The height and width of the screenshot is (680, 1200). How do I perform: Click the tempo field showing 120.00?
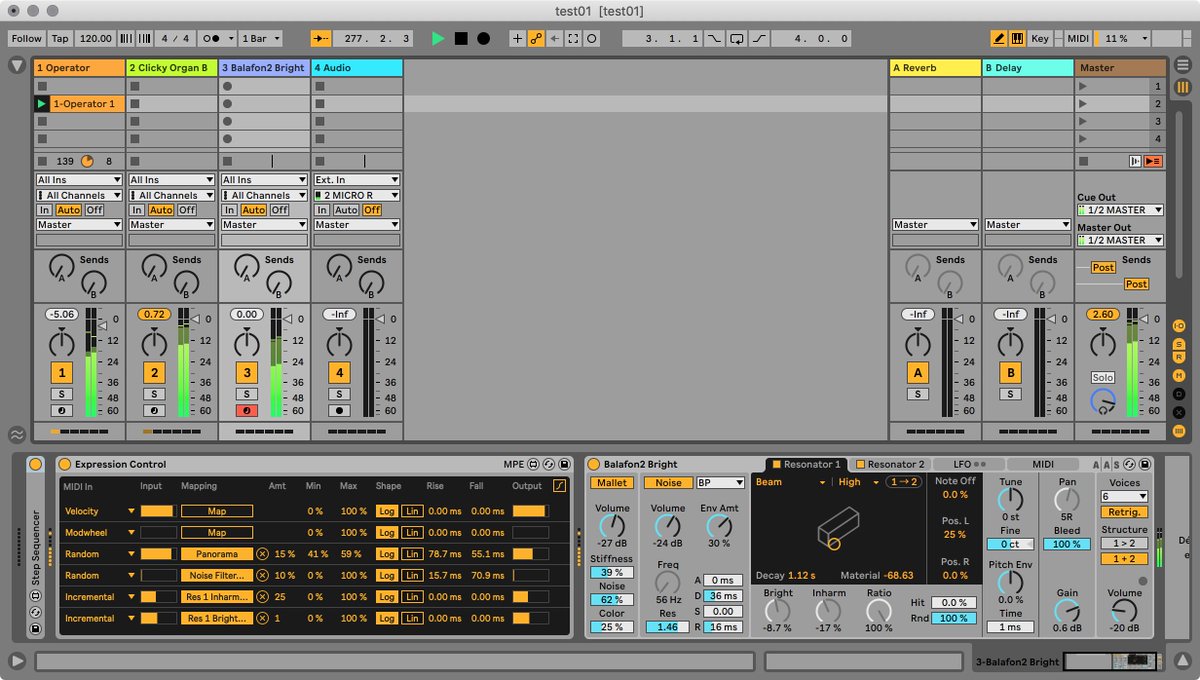(x=97, y=38)
